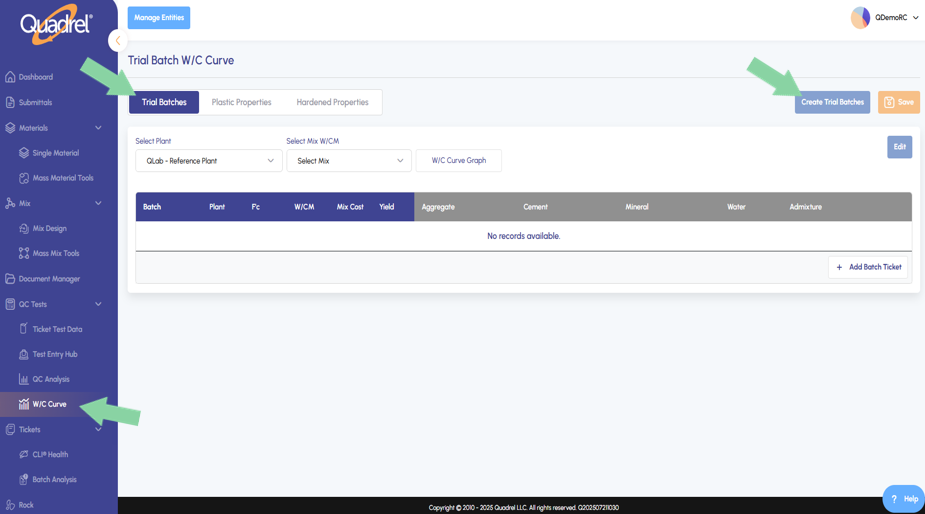The width and height of the screenshot is (925, 514).
Task: Click the plus icon of Add Batch Ticket
Action: tap(839, 267)
